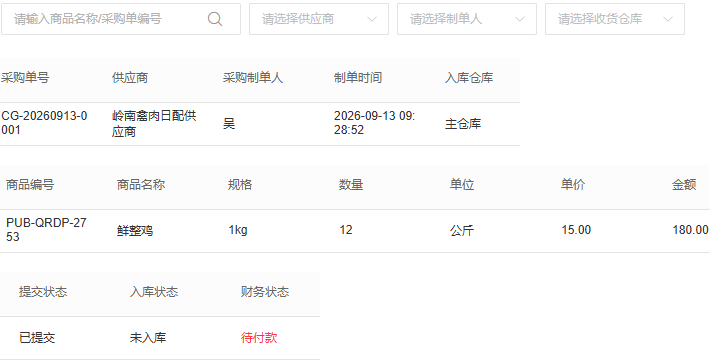Click the 入库仓库 column header
The height and width of the screenshot is (361, 710).
[469, 78]
